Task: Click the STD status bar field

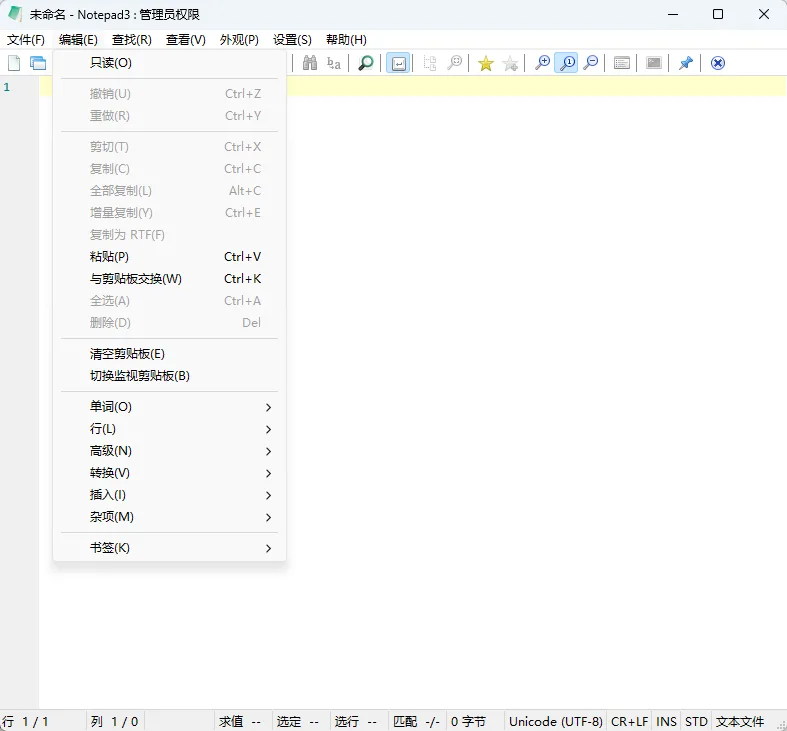Action: coord(696,721)
